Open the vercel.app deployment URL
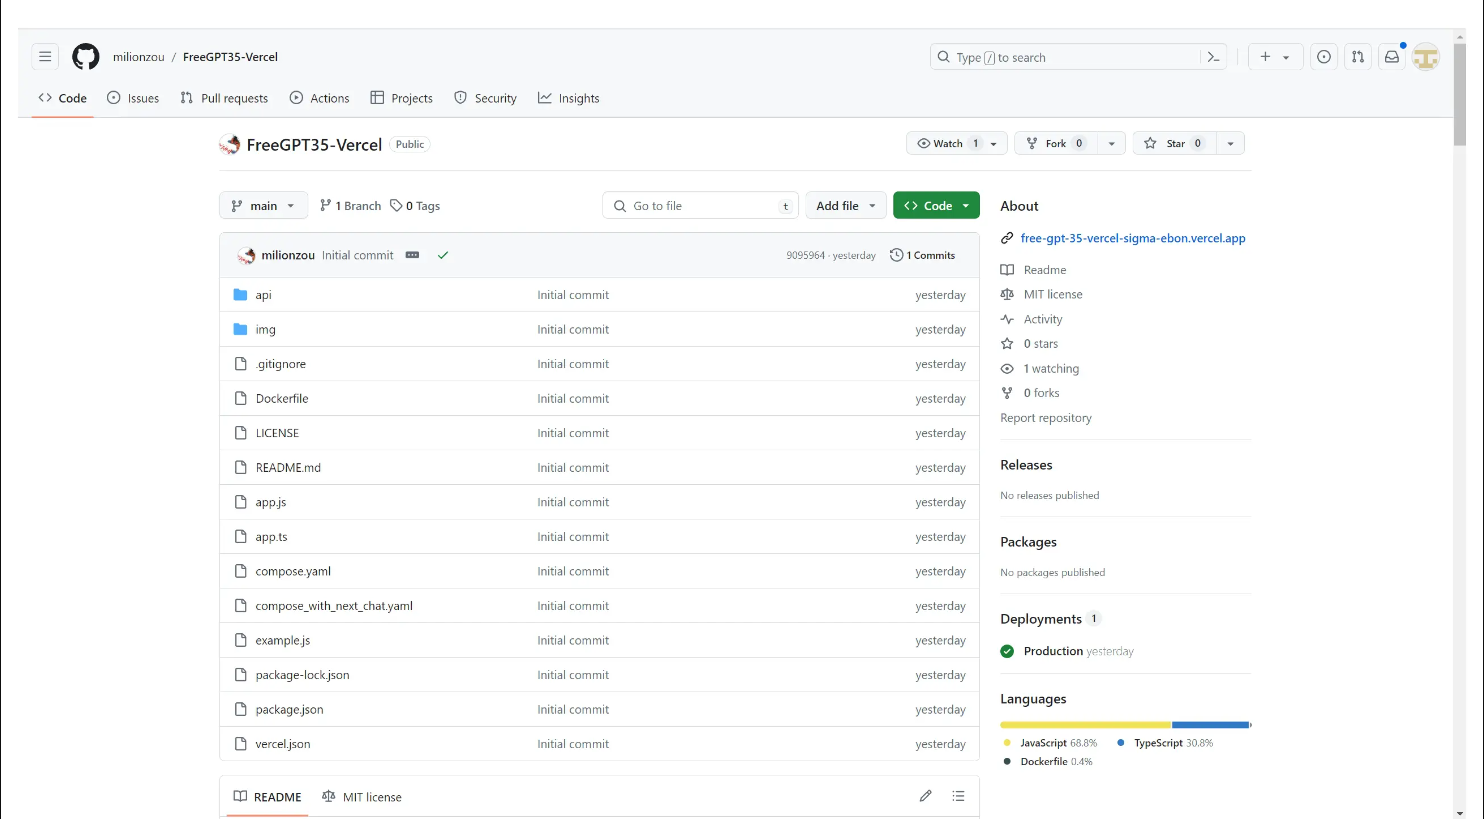Image resolution: width=1484 pixels, height=819 pixels. click(1133, 238)
